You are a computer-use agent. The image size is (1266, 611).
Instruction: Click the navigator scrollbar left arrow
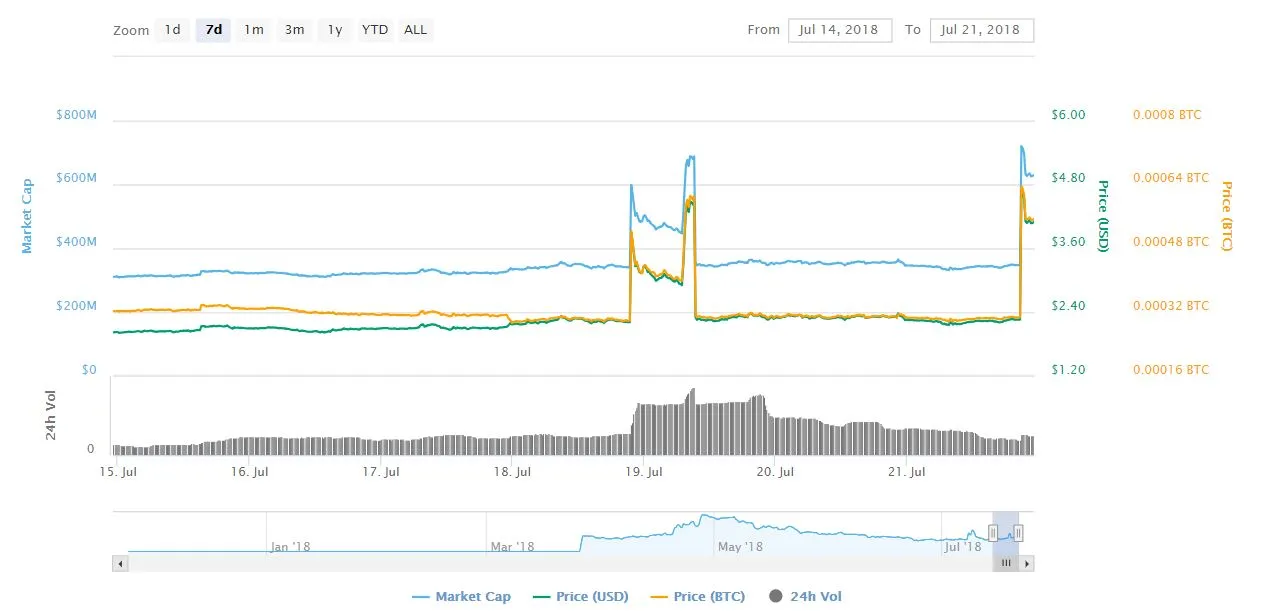[x=120, y=564]
